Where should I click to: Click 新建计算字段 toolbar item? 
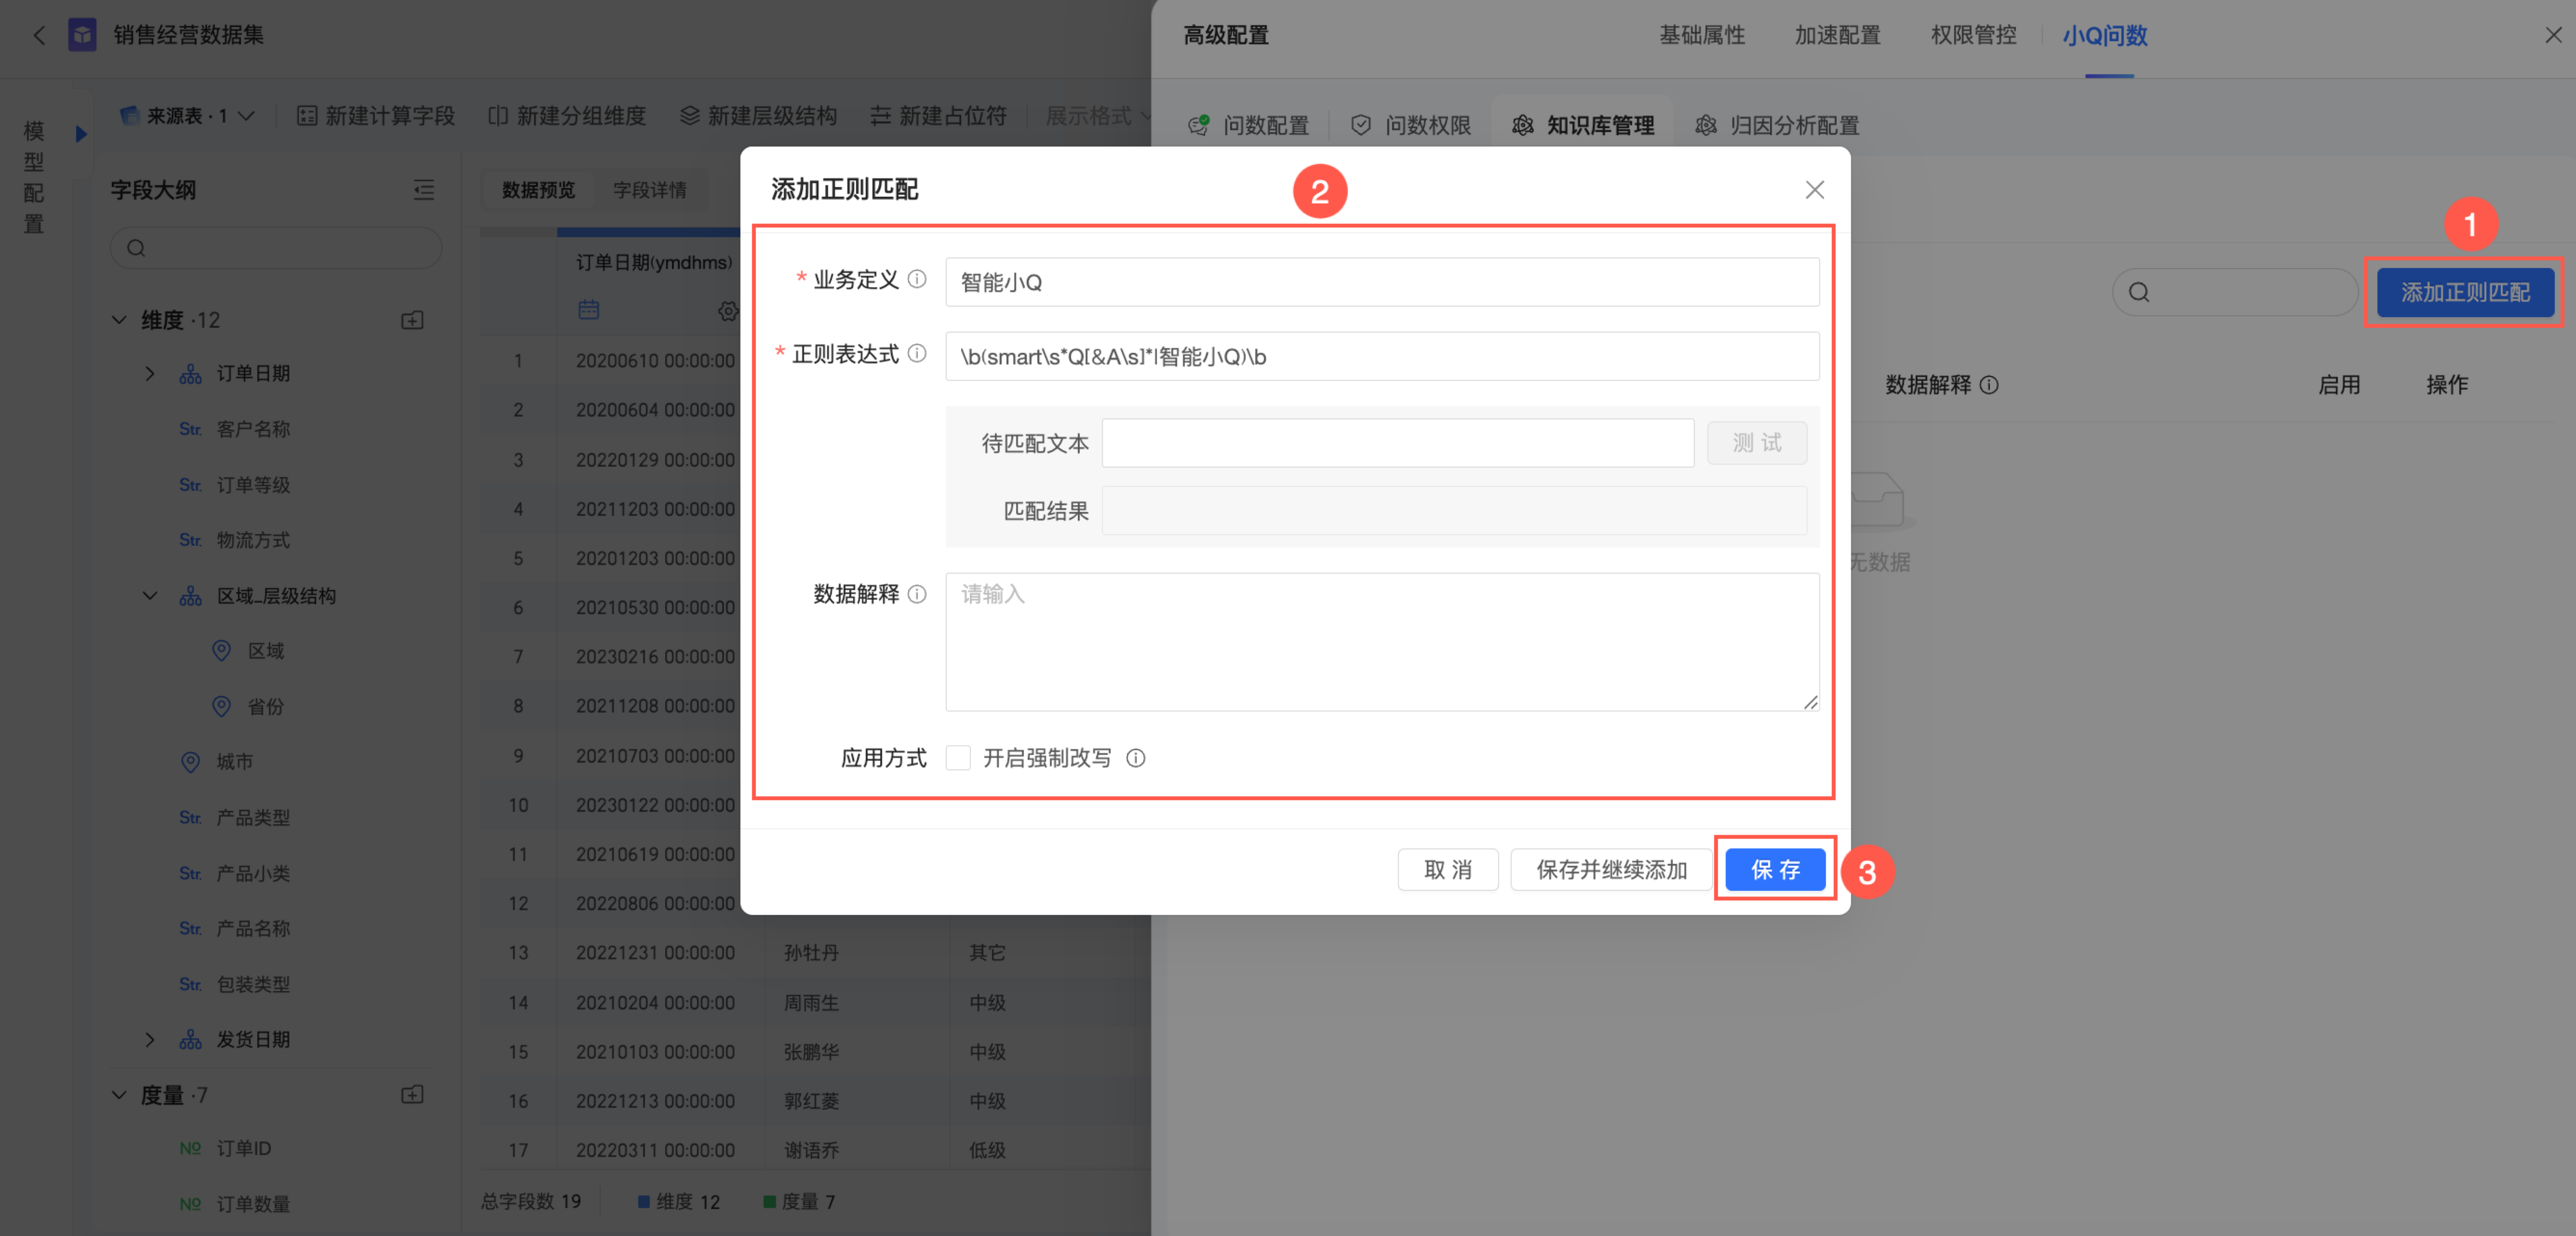tap(376, 116)
